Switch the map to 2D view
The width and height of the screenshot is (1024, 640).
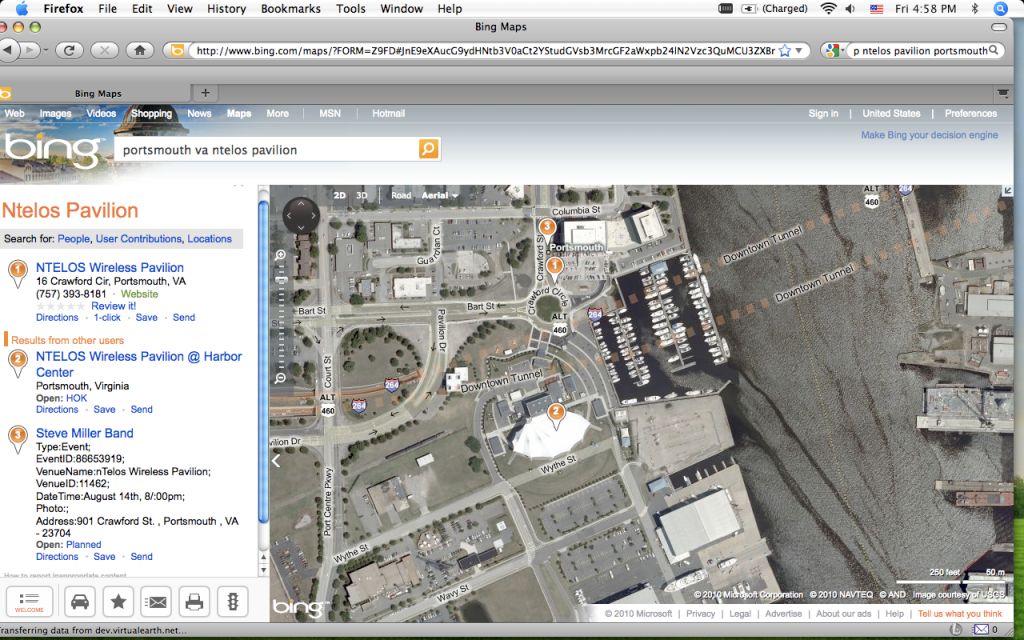pyautogui.click(x=340, y=195)
